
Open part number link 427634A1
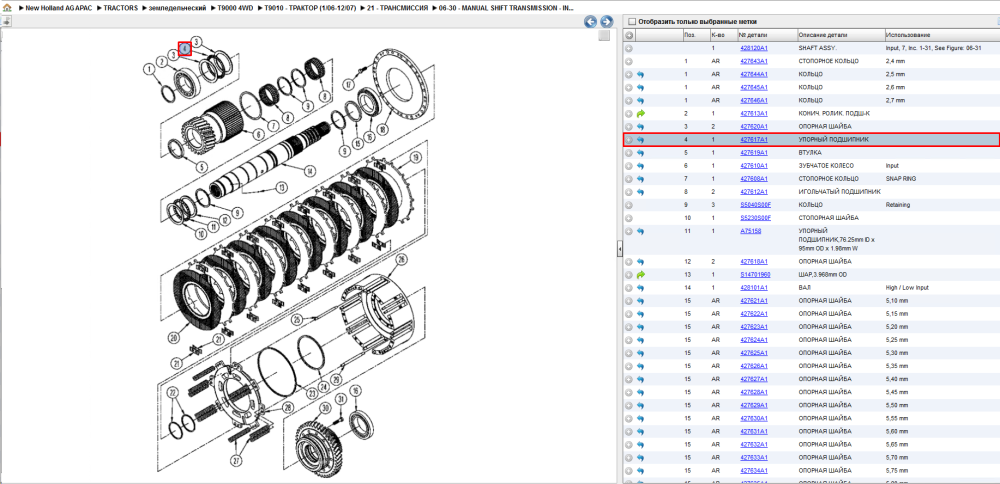coord(754,470)
